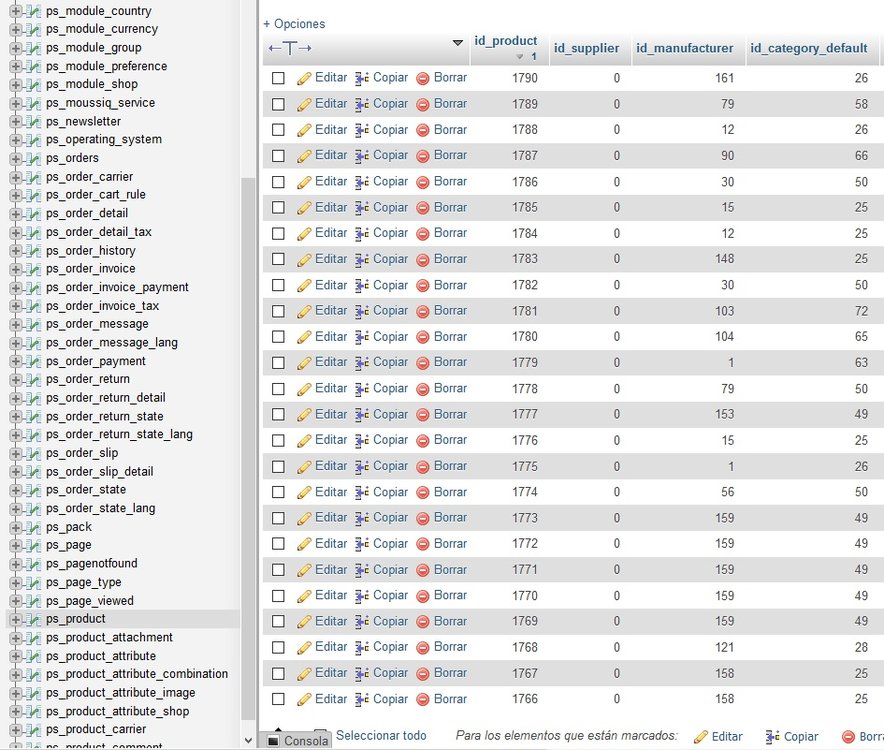This screenshot has height=750, width=884.
Task: Click the Consola terminal icon
Action: coord(273,740)
